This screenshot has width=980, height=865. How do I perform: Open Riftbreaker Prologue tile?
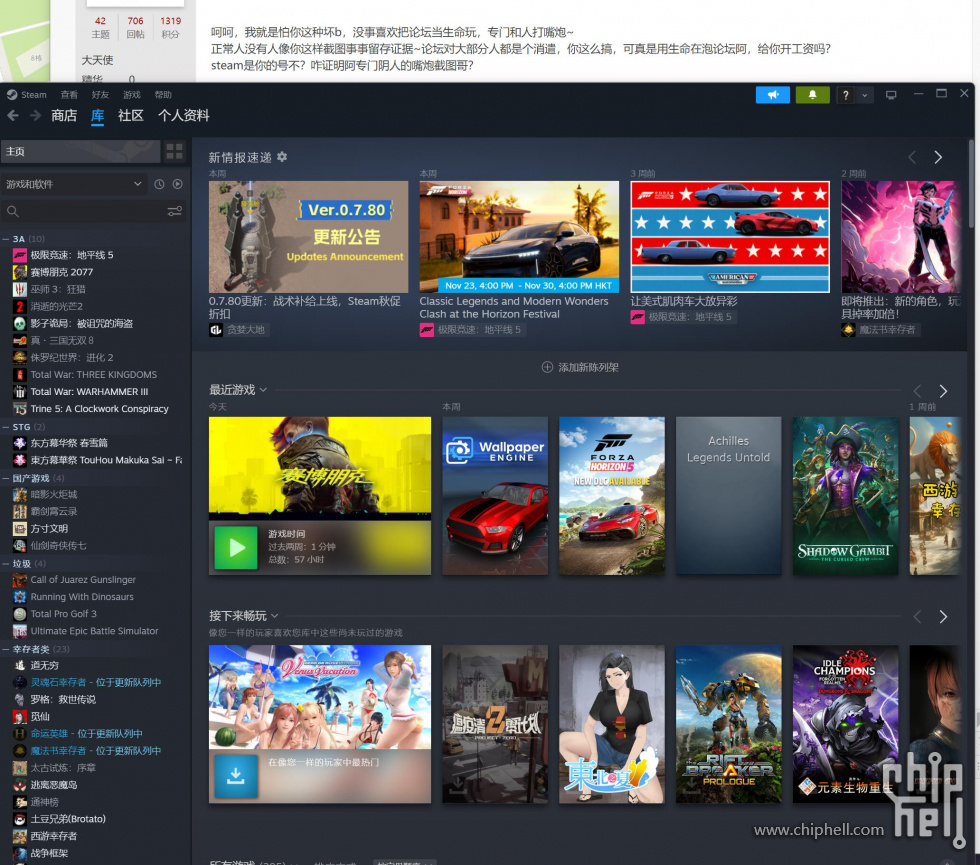click(729, 724)
